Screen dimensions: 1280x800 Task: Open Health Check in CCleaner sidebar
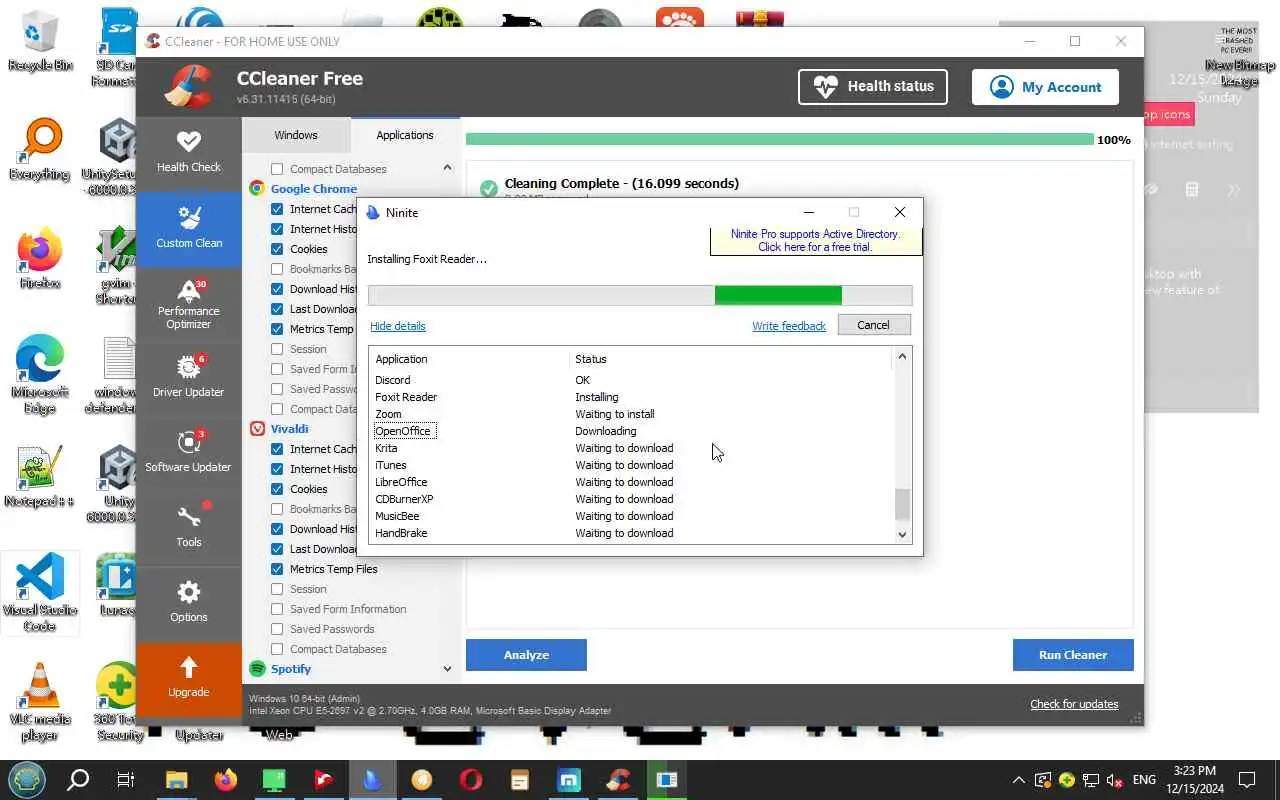[189, 152]
